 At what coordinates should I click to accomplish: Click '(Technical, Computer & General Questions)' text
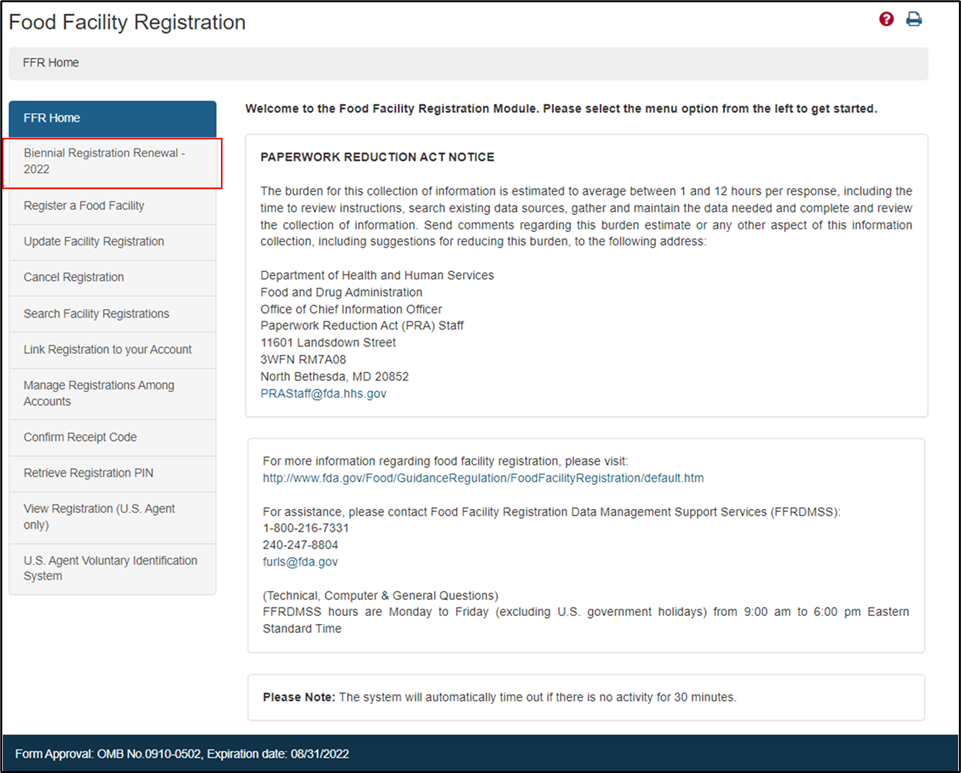381,596
